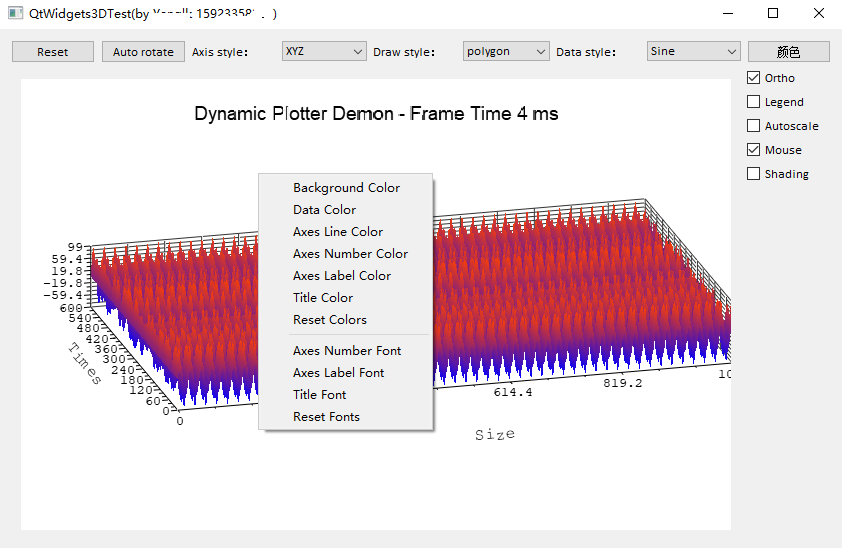This screenshot has width=842, height=550.
Task: Minimize the QtWidgets3DTest window
Action: tap(728, 13)
